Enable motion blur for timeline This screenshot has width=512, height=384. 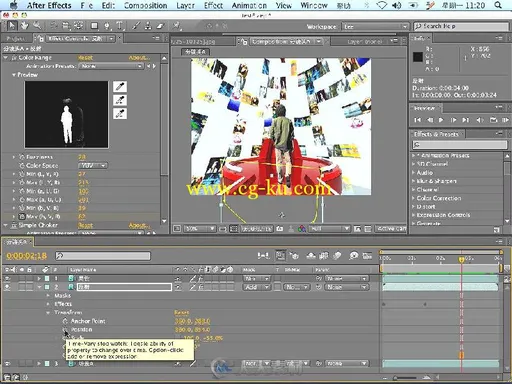pos(337,256)
